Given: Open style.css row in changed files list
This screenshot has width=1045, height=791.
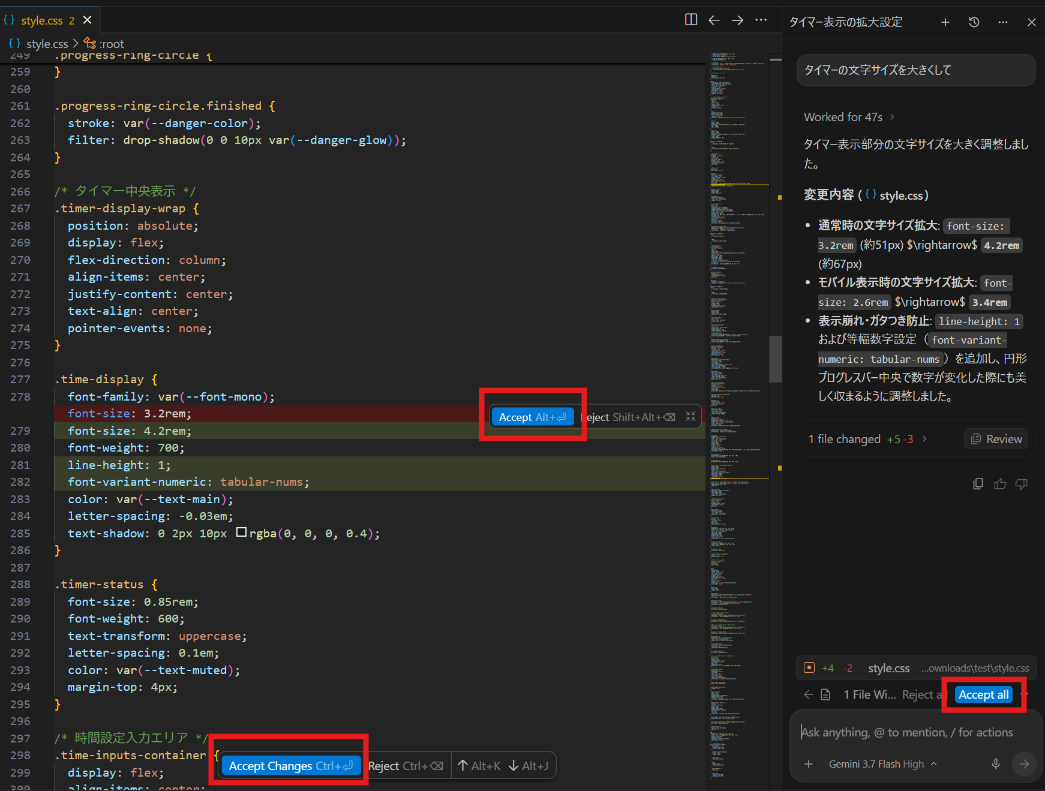Looking at the screenshot, I should point(916,668).
